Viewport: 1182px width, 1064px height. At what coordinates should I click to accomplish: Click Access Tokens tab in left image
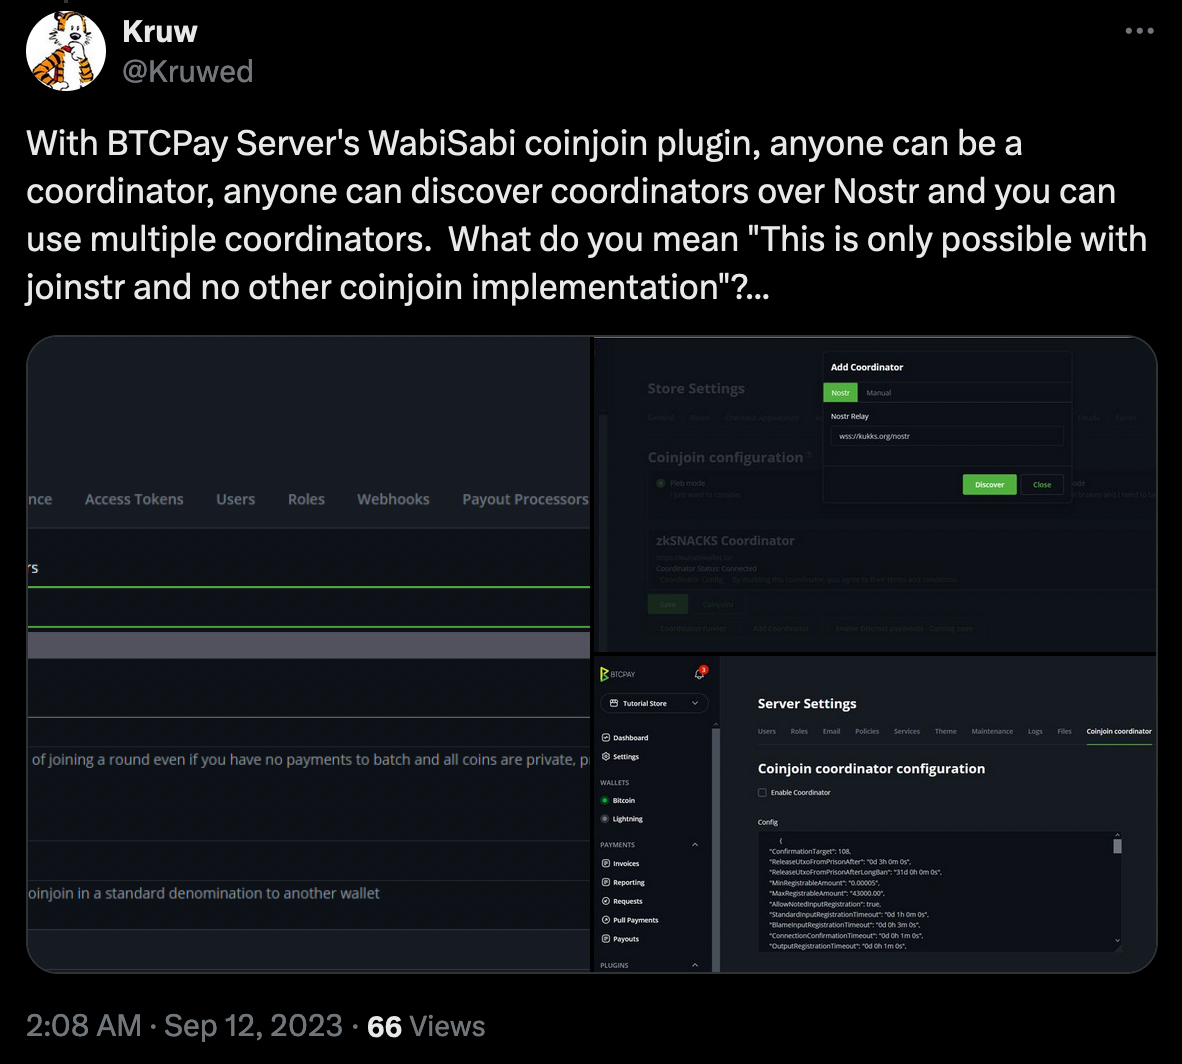[134, 499]
